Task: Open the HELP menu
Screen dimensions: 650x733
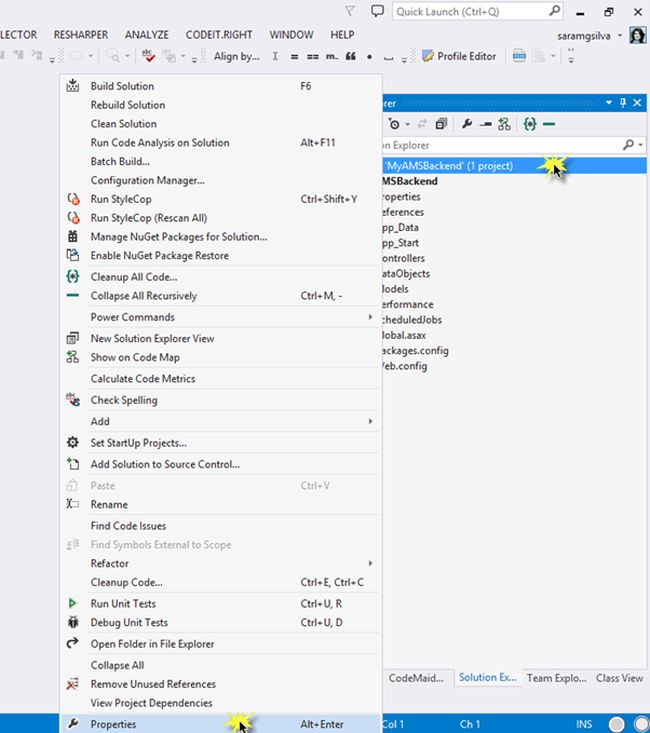Action: coord(342,35)
